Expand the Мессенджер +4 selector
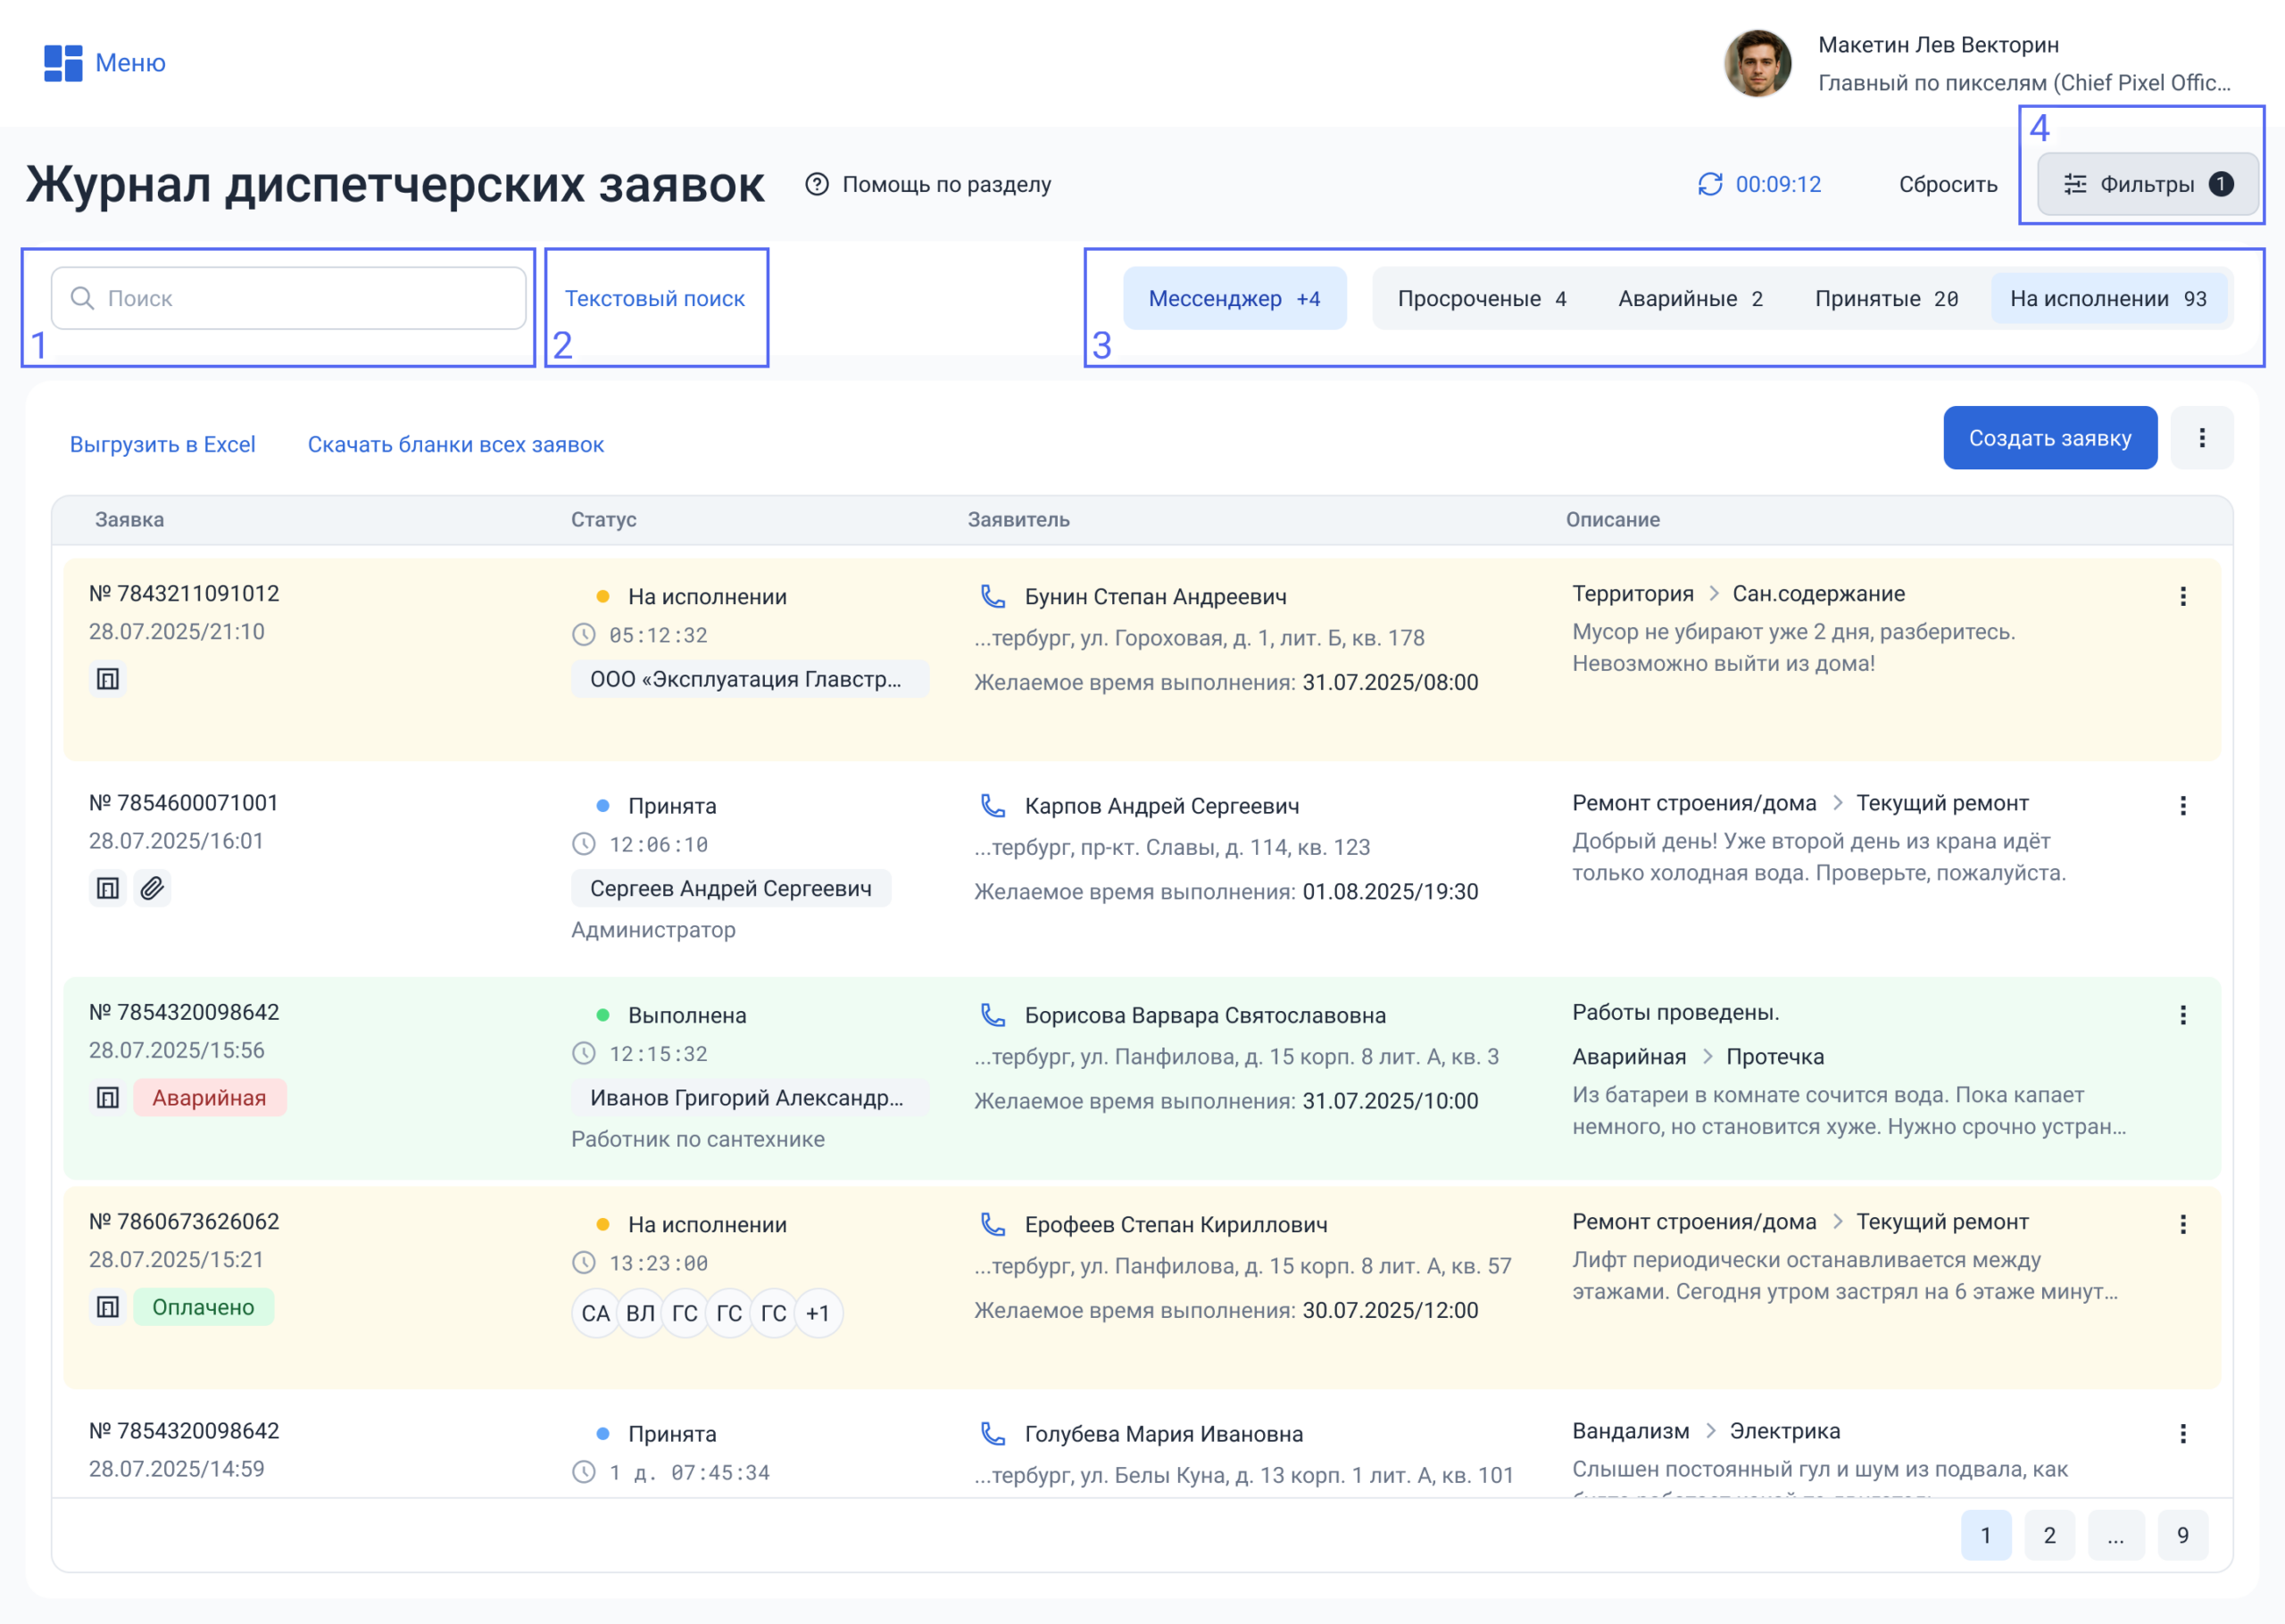Screen dimensions: 2285x1624 pos(1234,299)
